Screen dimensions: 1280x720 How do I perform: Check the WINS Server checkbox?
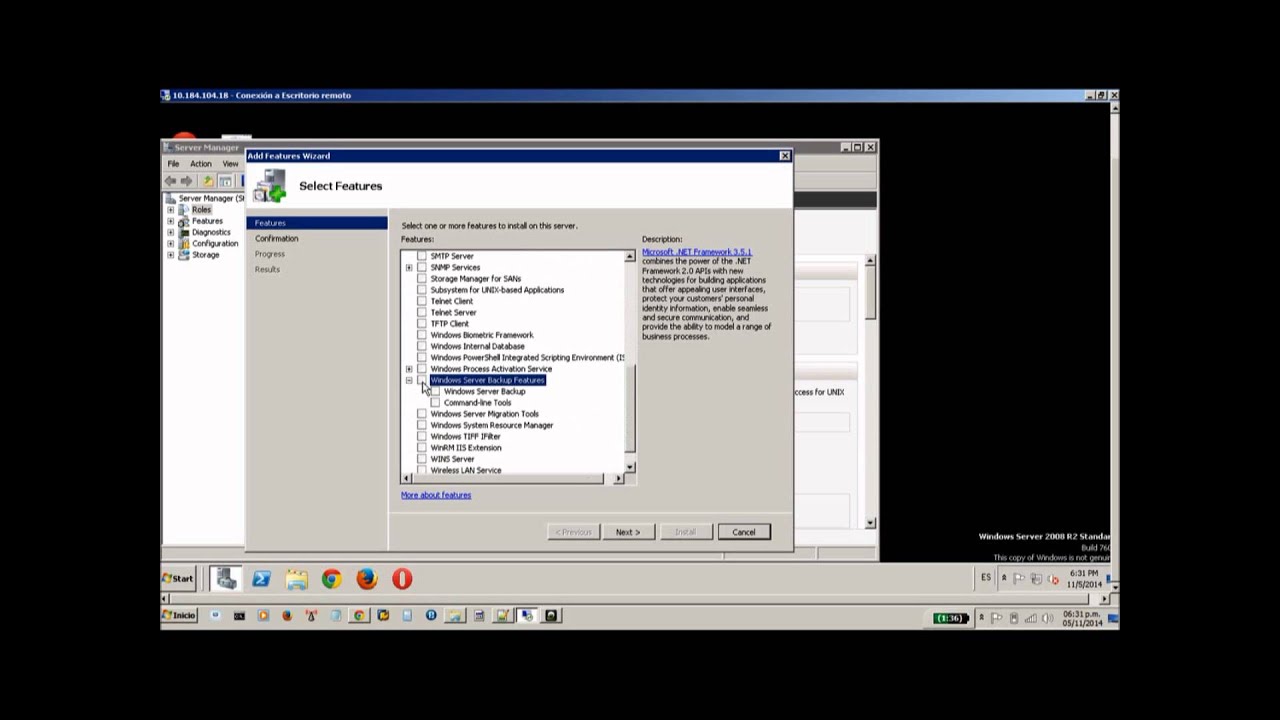pyautogui.click(x=422, y=459)
